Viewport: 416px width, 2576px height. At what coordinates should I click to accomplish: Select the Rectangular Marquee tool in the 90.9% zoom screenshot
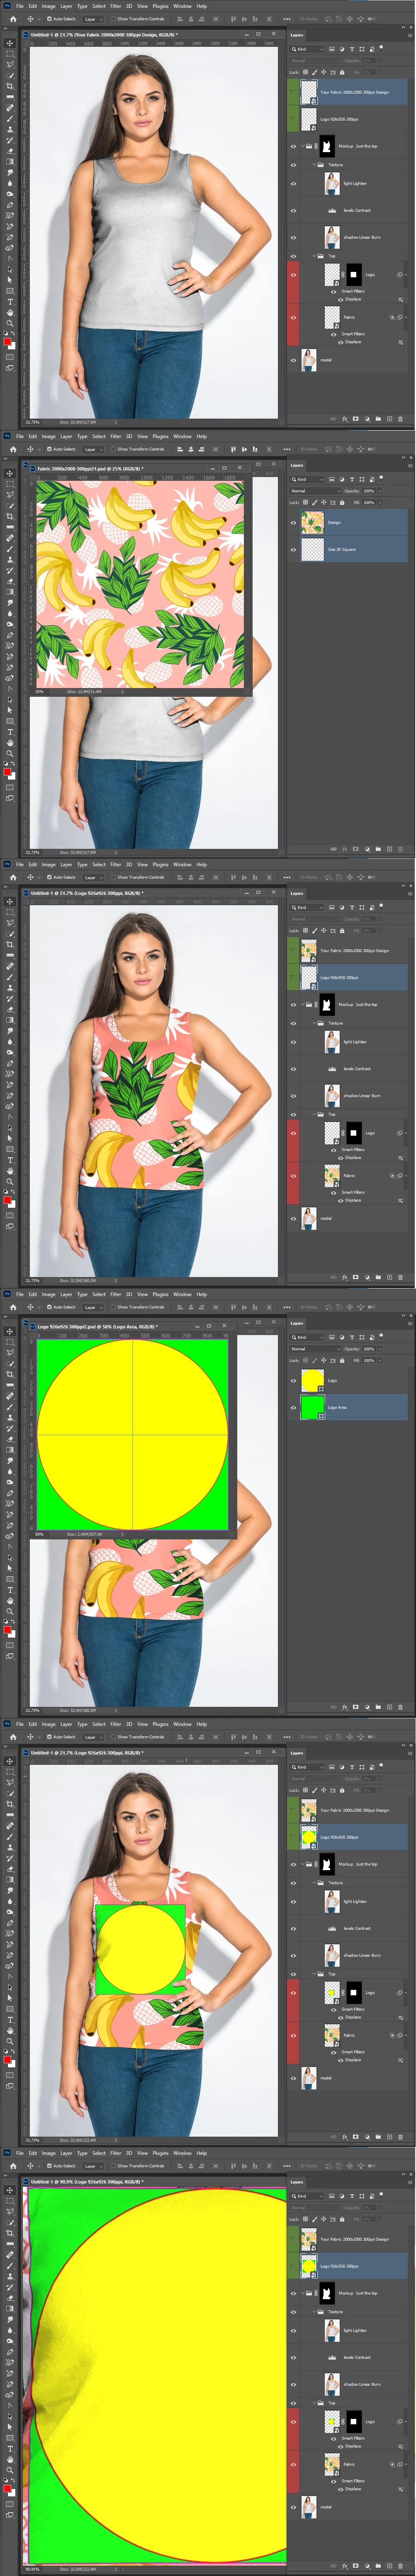pyautogui.click(x=10, y=2201)
